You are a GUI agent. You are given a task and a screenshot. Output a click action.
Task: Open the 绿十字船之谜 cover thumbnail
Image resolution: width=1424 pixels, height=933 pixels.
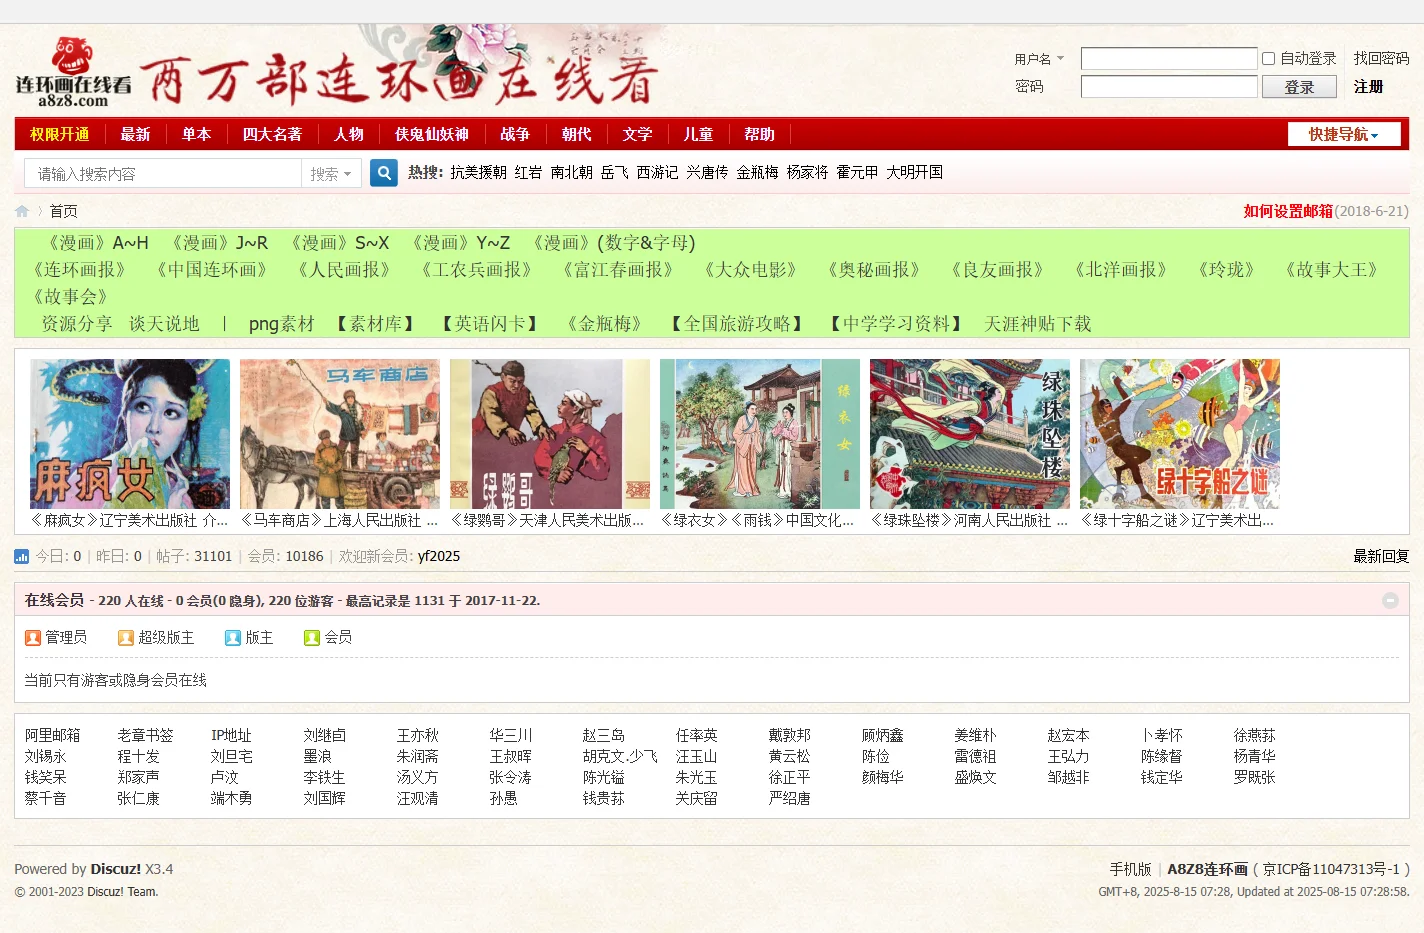click(1180, 434)
